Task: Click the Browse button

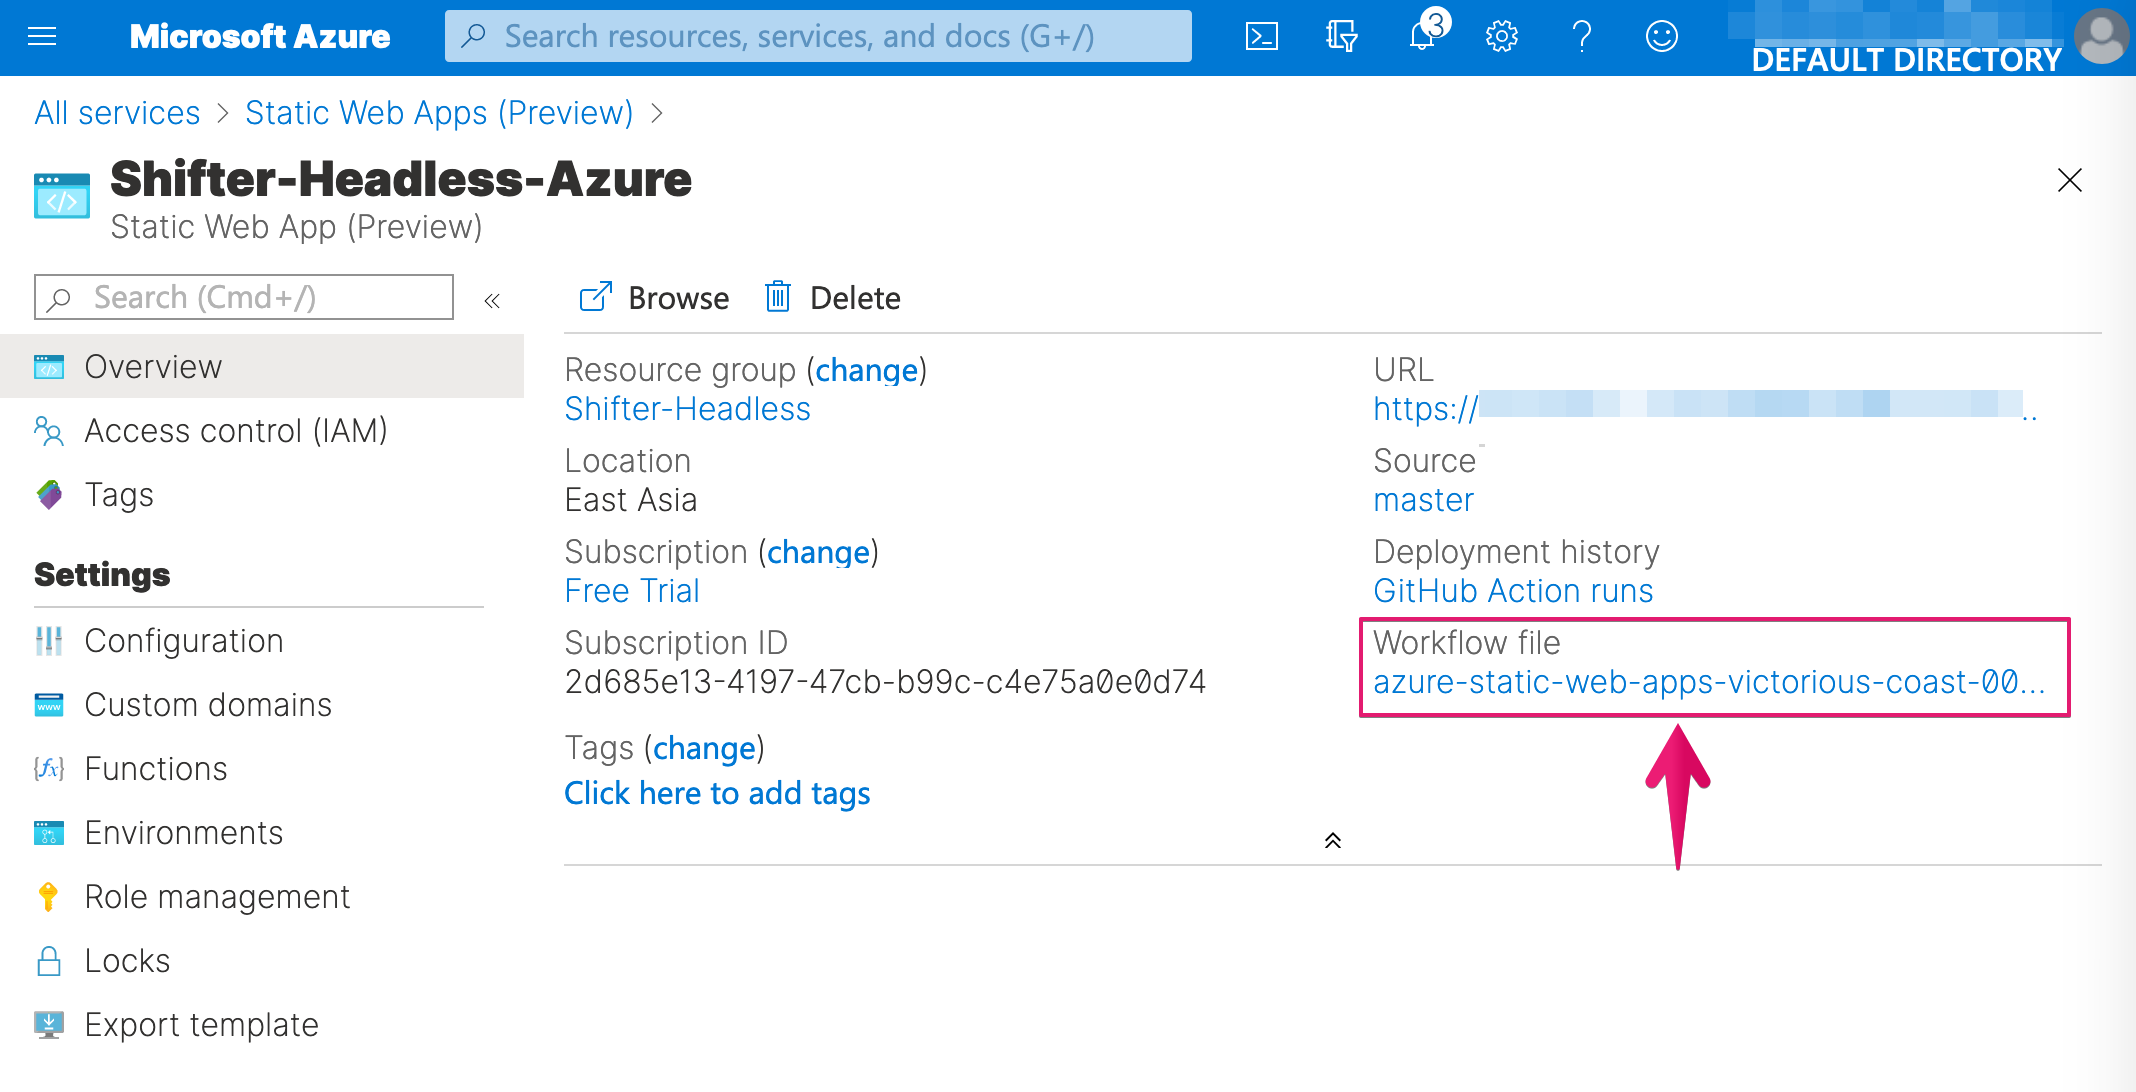Action: coord(654,298)
